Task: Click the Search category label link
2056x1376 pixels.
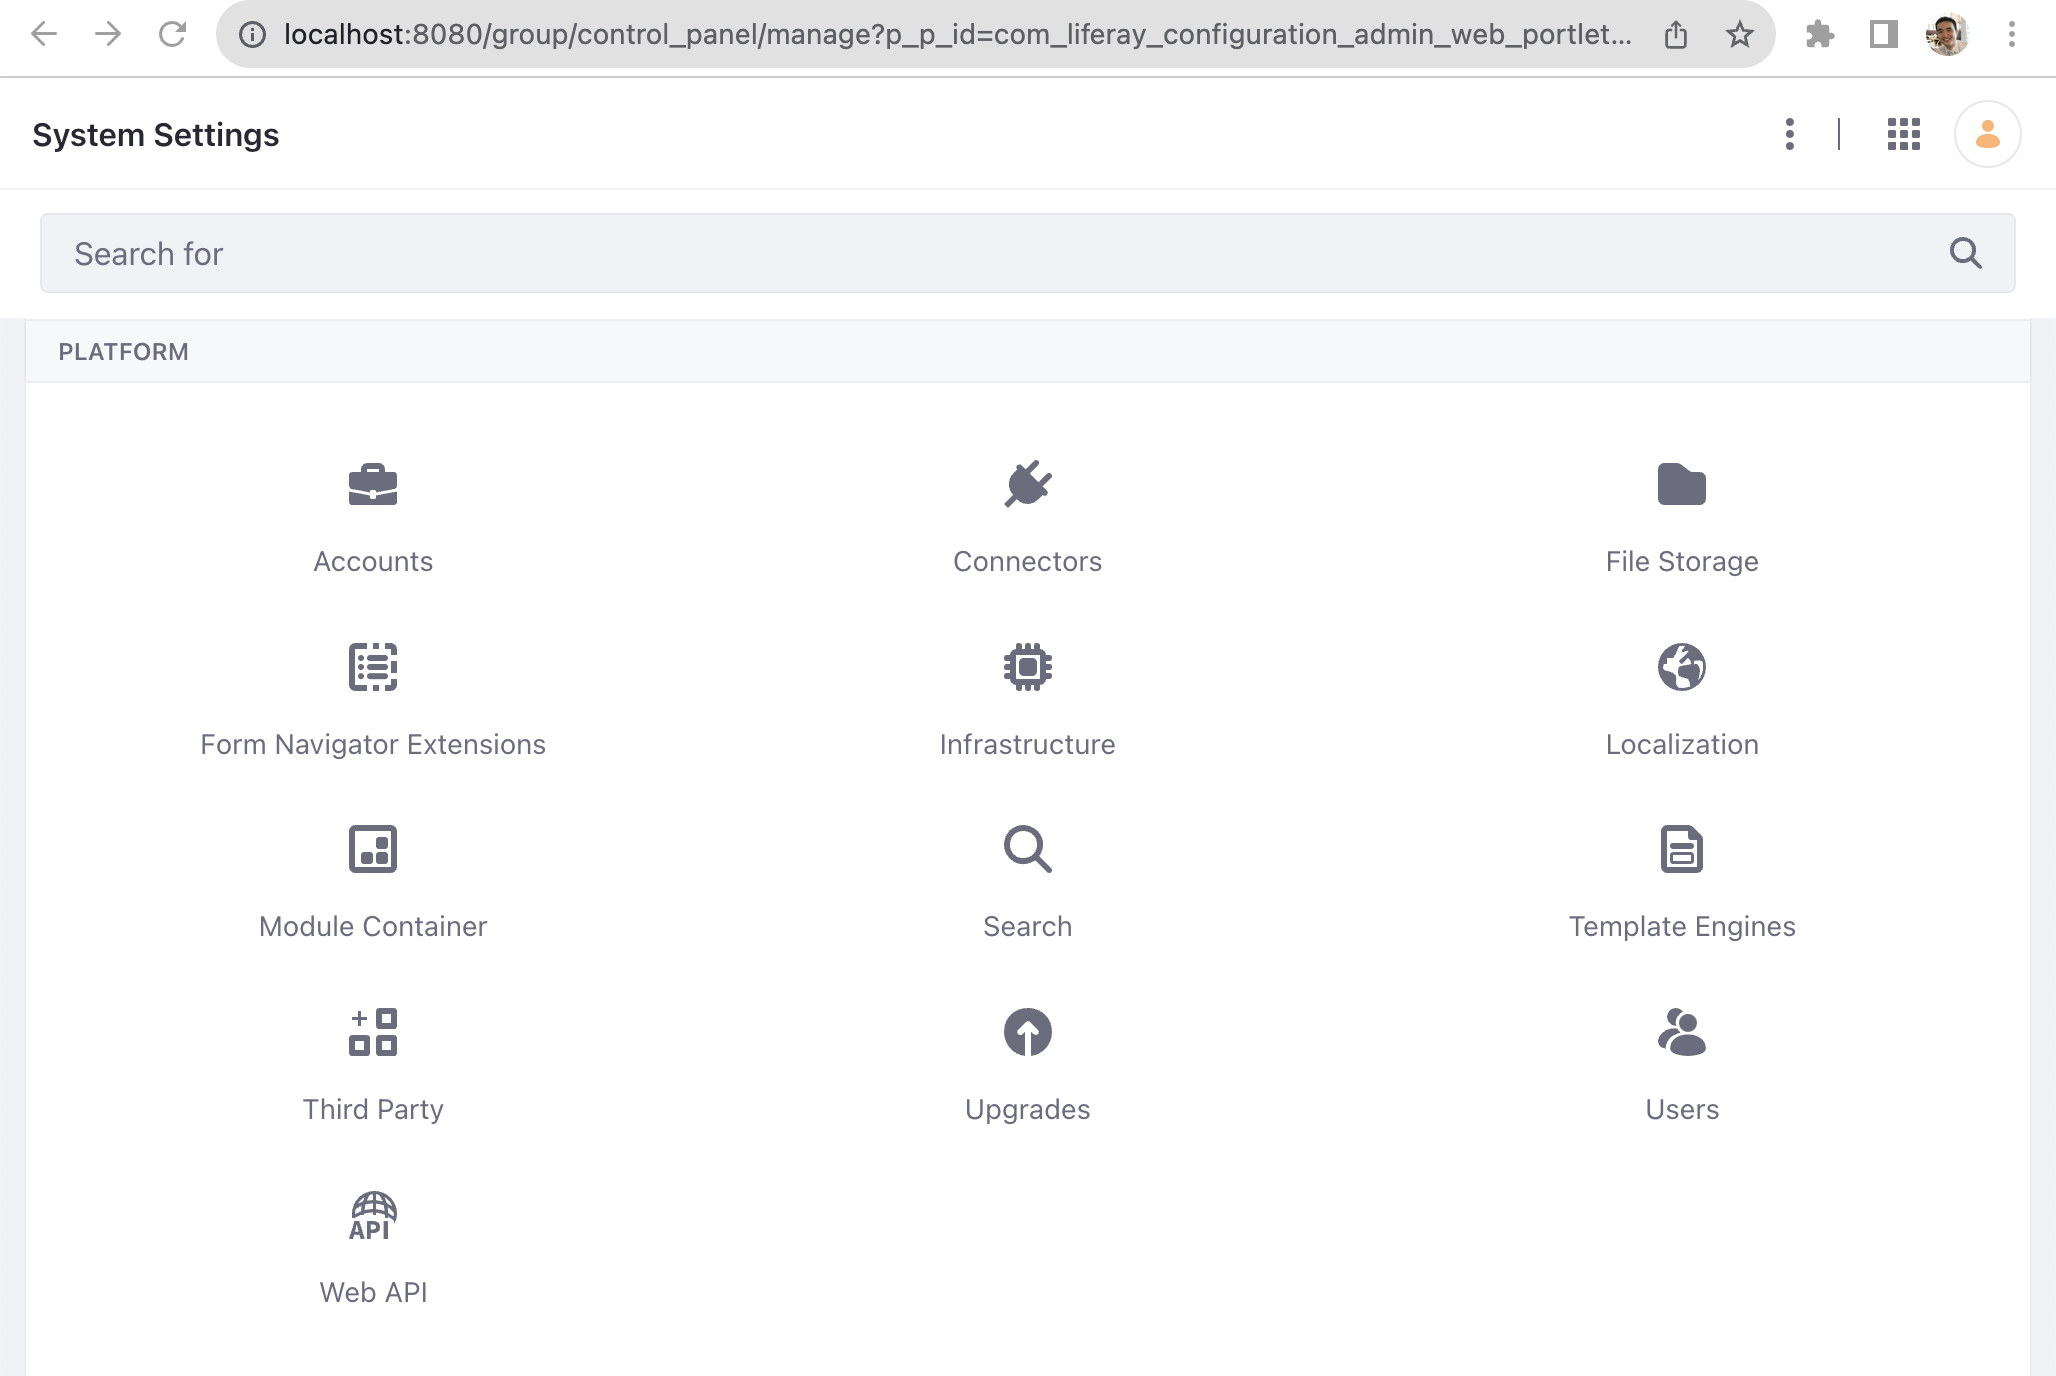Action: pyautogui.click(x=1027, y=927)
